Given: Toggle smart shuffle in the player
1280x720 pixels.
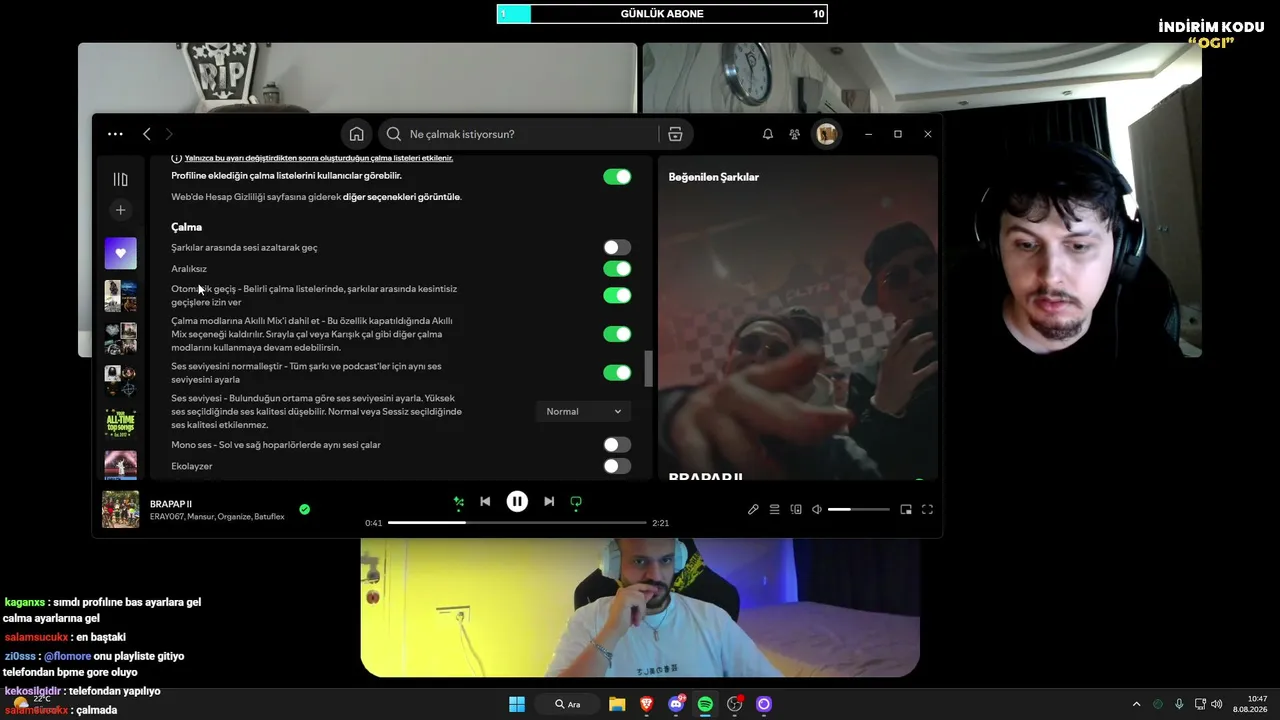Looking at the screenshot, I should point(459,502).
